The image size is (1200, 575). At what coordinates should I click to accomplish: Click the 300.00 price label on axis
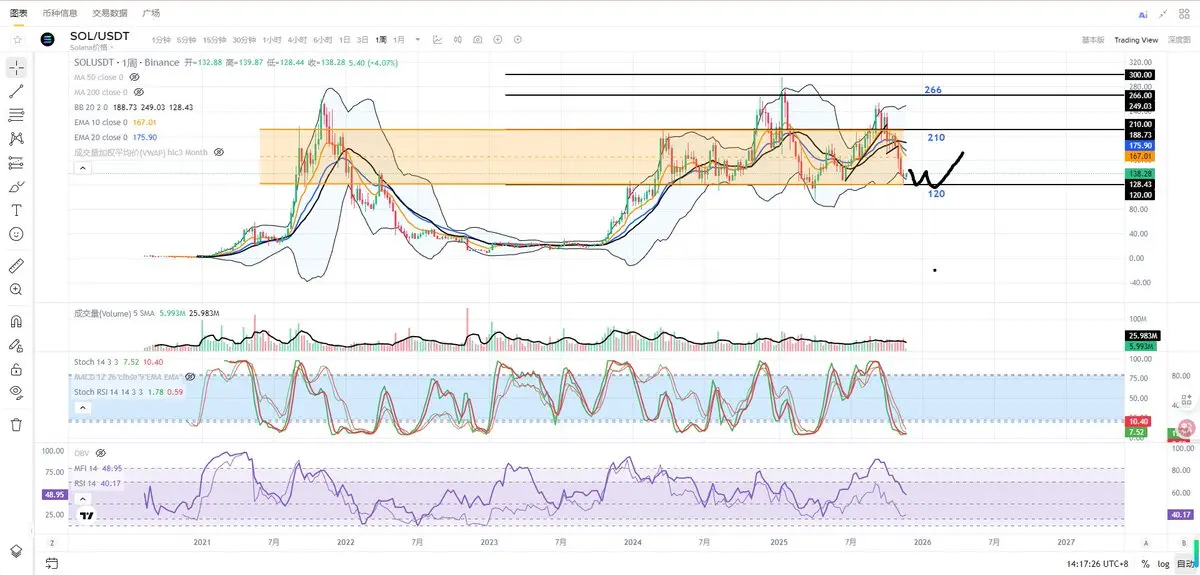point(1141,75)
